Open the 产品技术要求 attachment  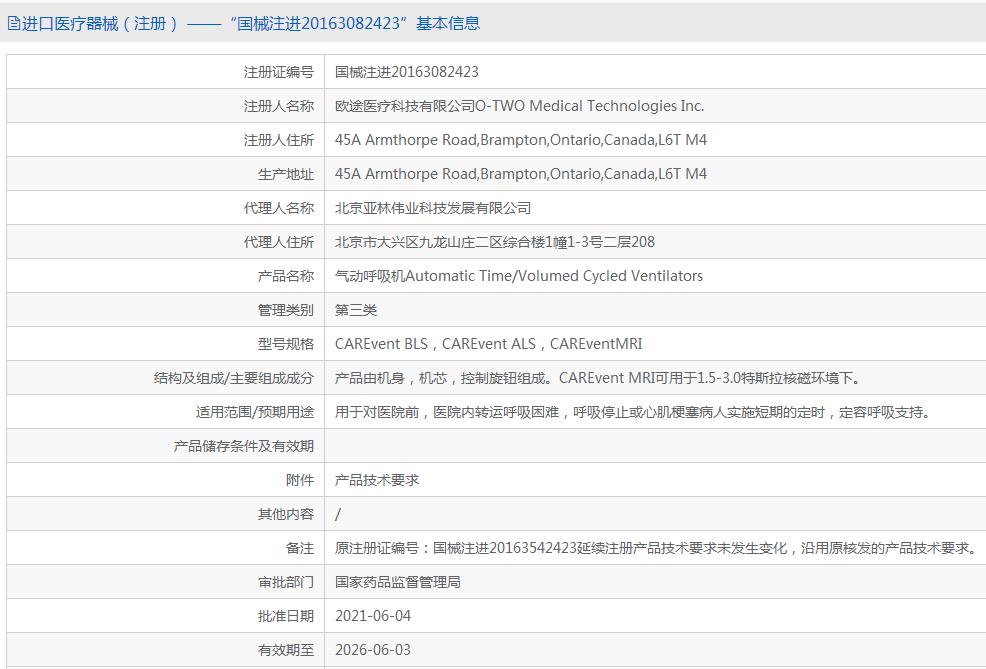(x=377, y=480)
